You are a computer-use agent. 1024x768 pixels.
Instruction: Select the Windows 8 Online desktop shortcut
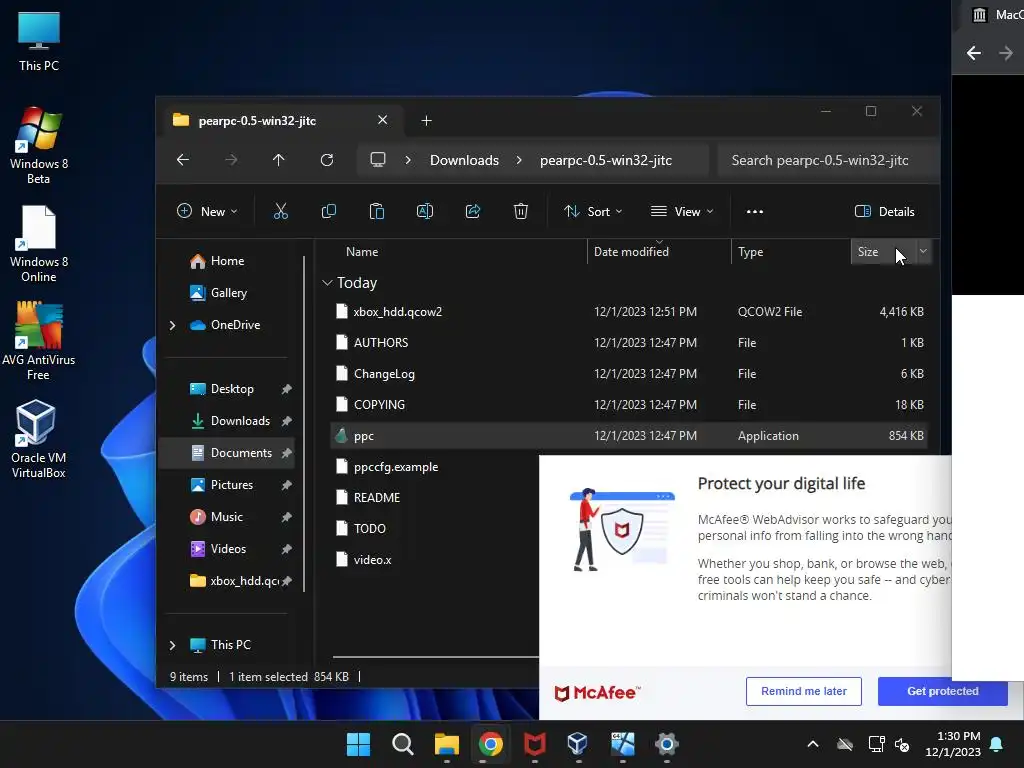pos(39,244)
